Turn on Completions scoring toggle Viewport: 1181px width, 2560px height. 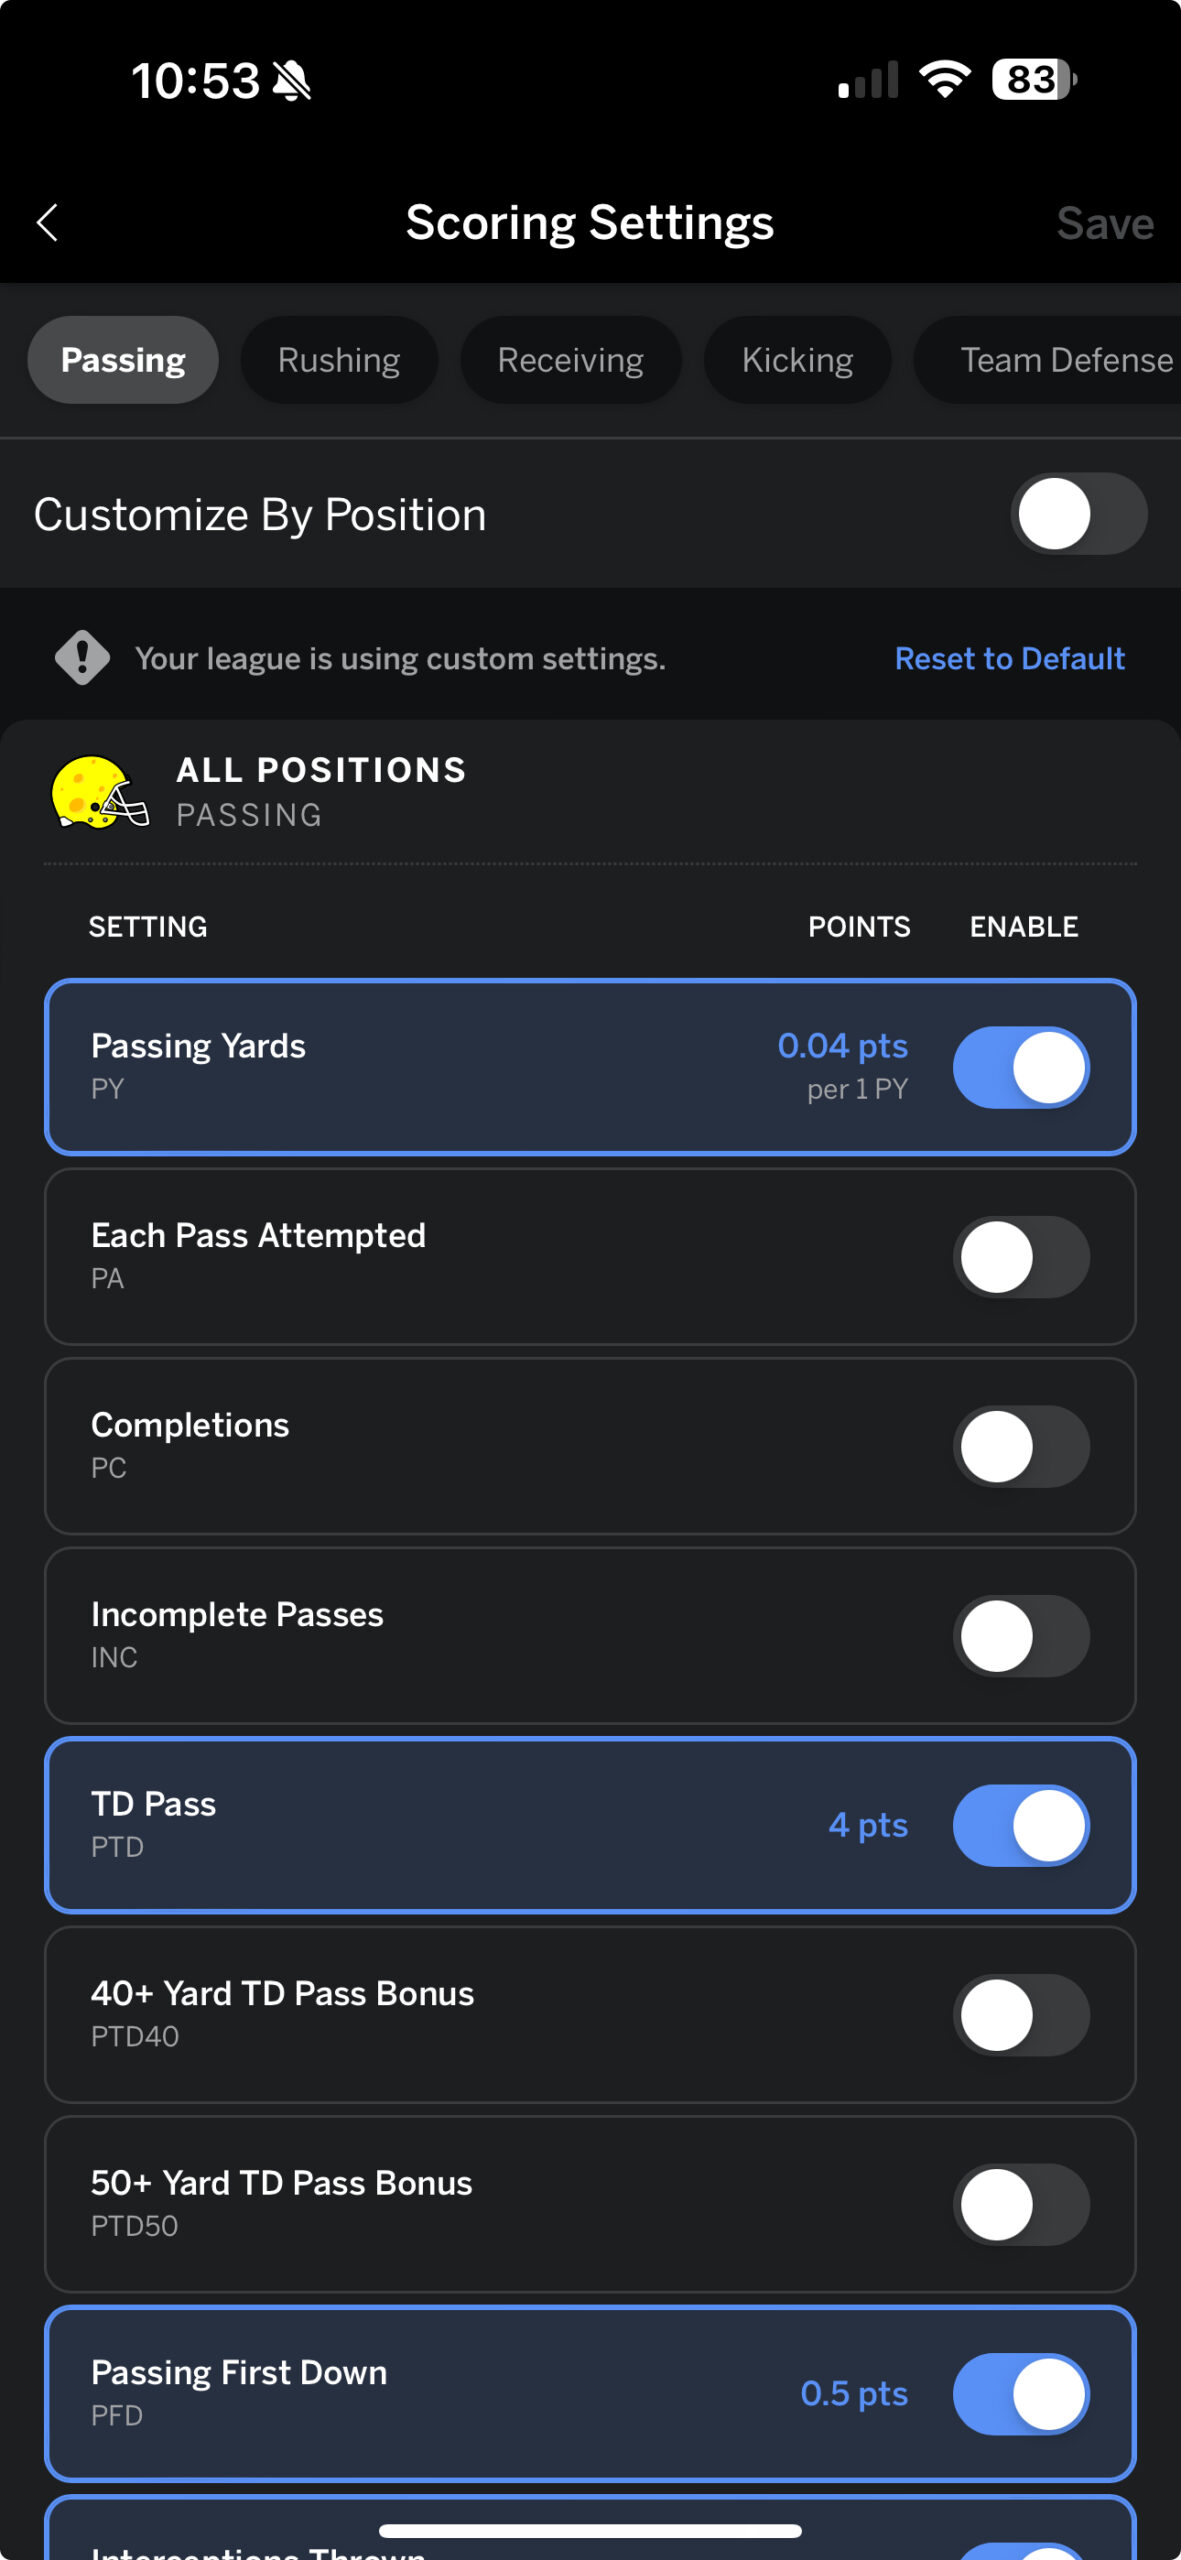(1021, 1446)
